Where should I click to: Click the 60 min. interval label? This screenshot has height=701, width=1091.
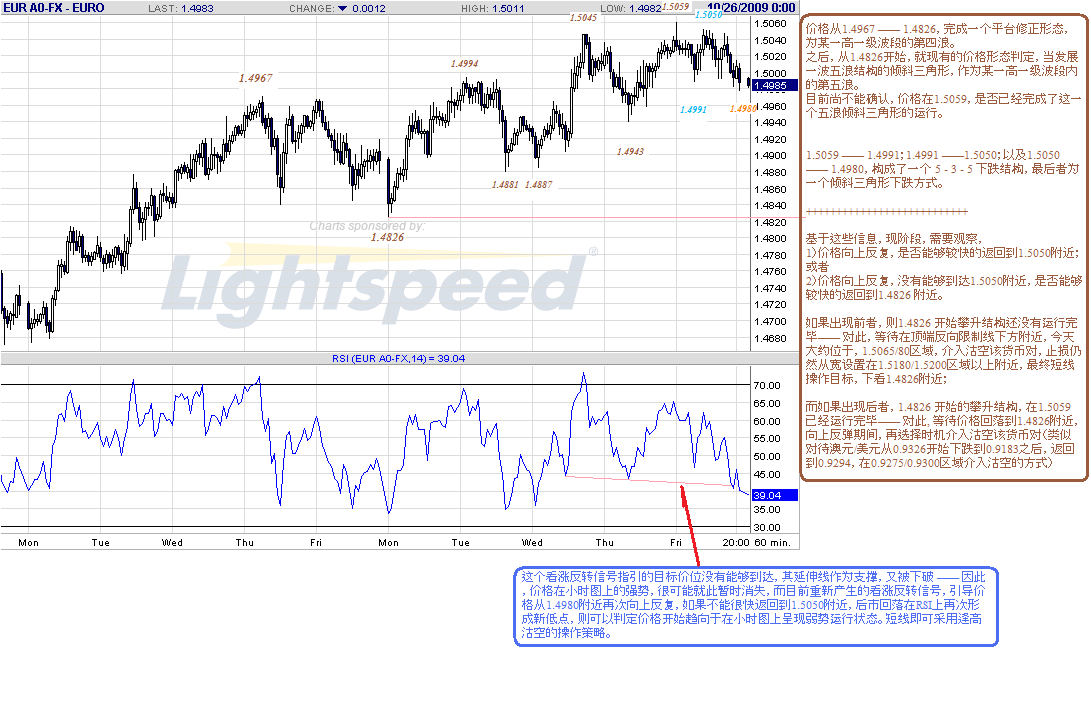pos(773,542)
